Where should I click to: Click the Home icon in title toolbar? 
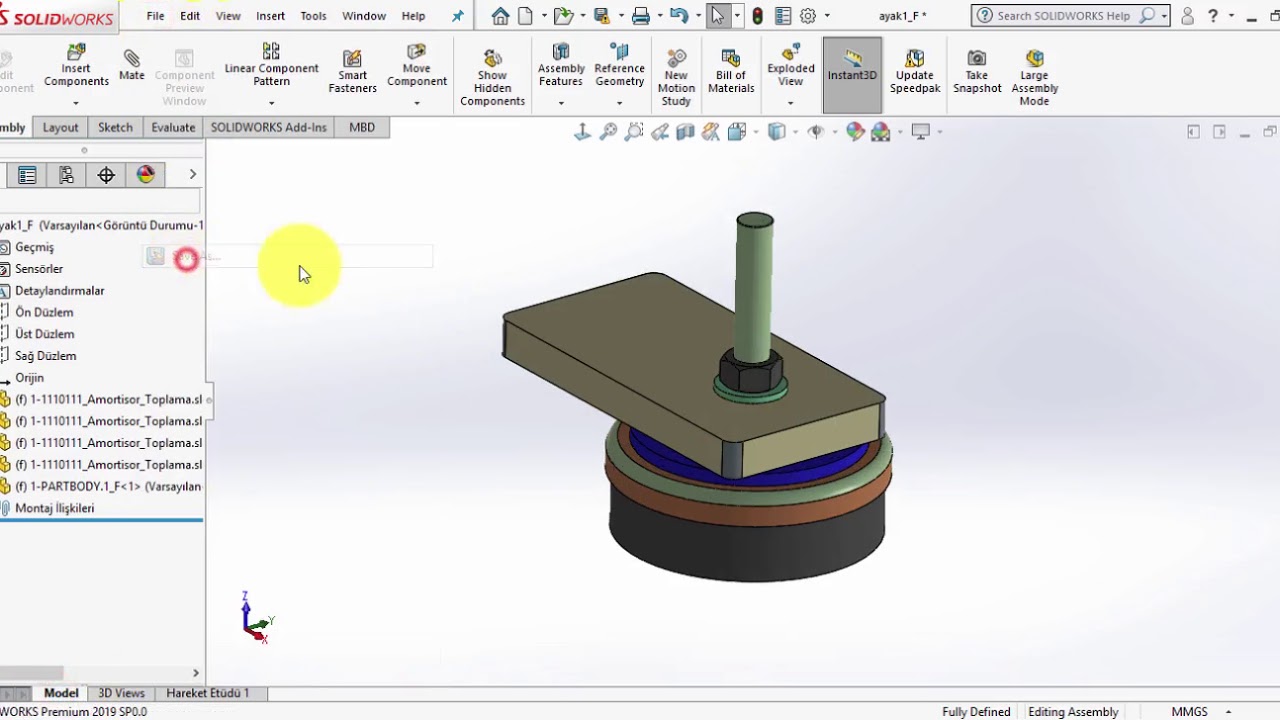click(500, 16)
